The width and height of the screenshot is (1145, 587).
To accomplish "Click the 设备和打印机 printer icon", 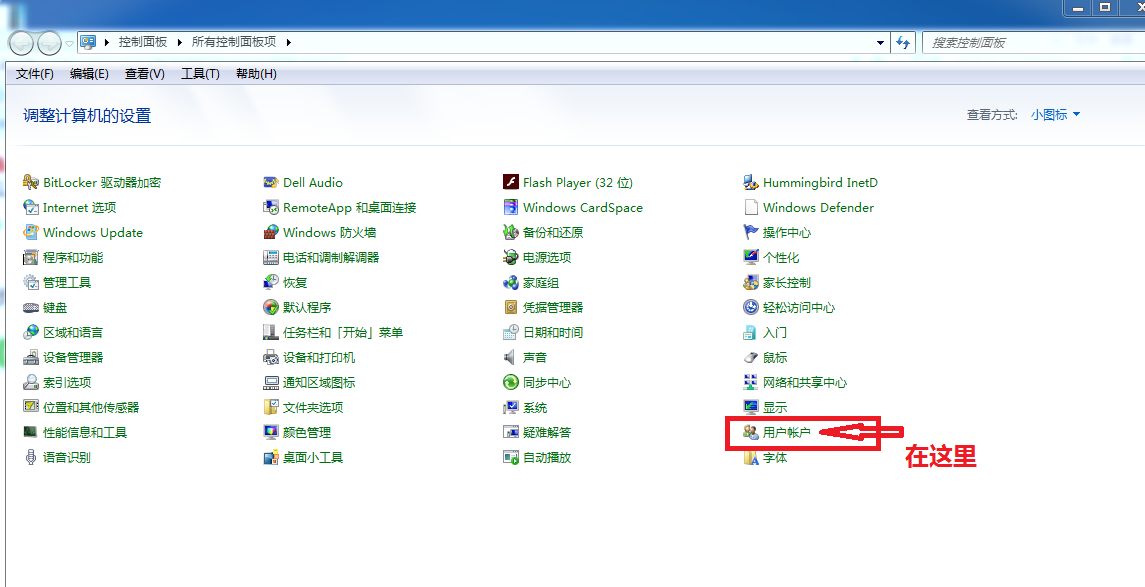I will click(x=271, y=357).
